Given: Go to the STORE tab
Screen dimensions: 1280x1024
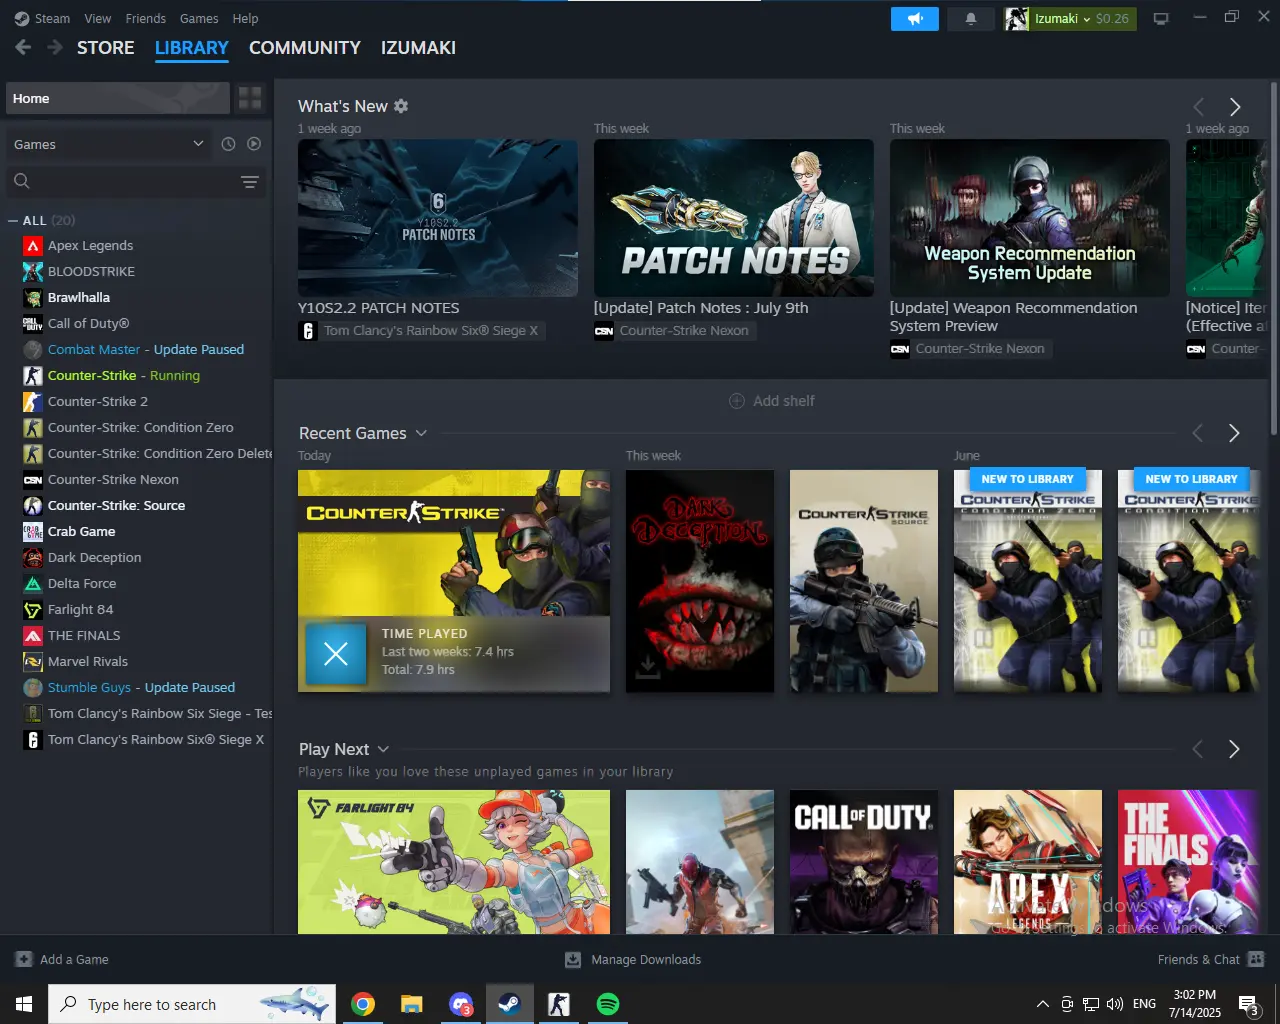Looking at the screenshot, I should (105, 48).
